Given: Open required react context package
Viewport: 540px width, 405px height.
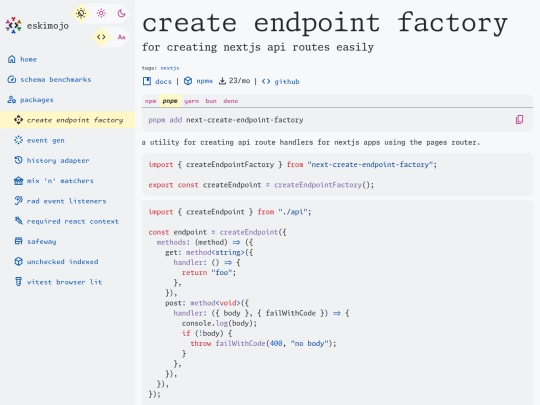Looking at the screenshot, I should pos(73,221).
